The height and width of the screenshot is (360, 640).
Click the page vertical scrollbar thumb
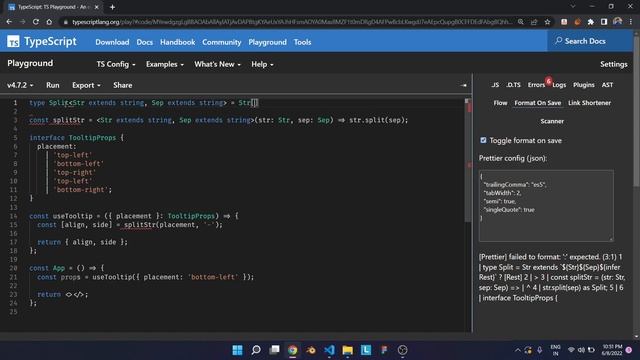636,110
